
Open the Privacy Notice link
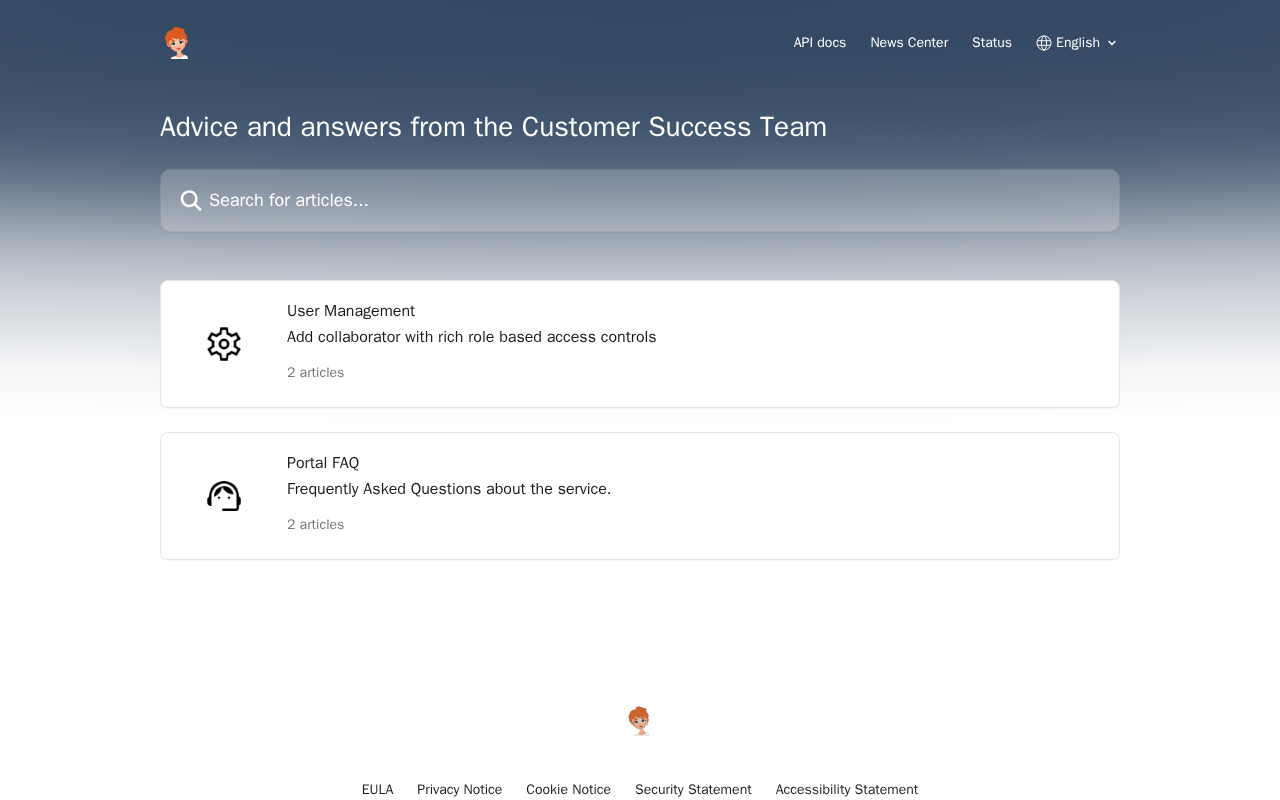point(460,790)
